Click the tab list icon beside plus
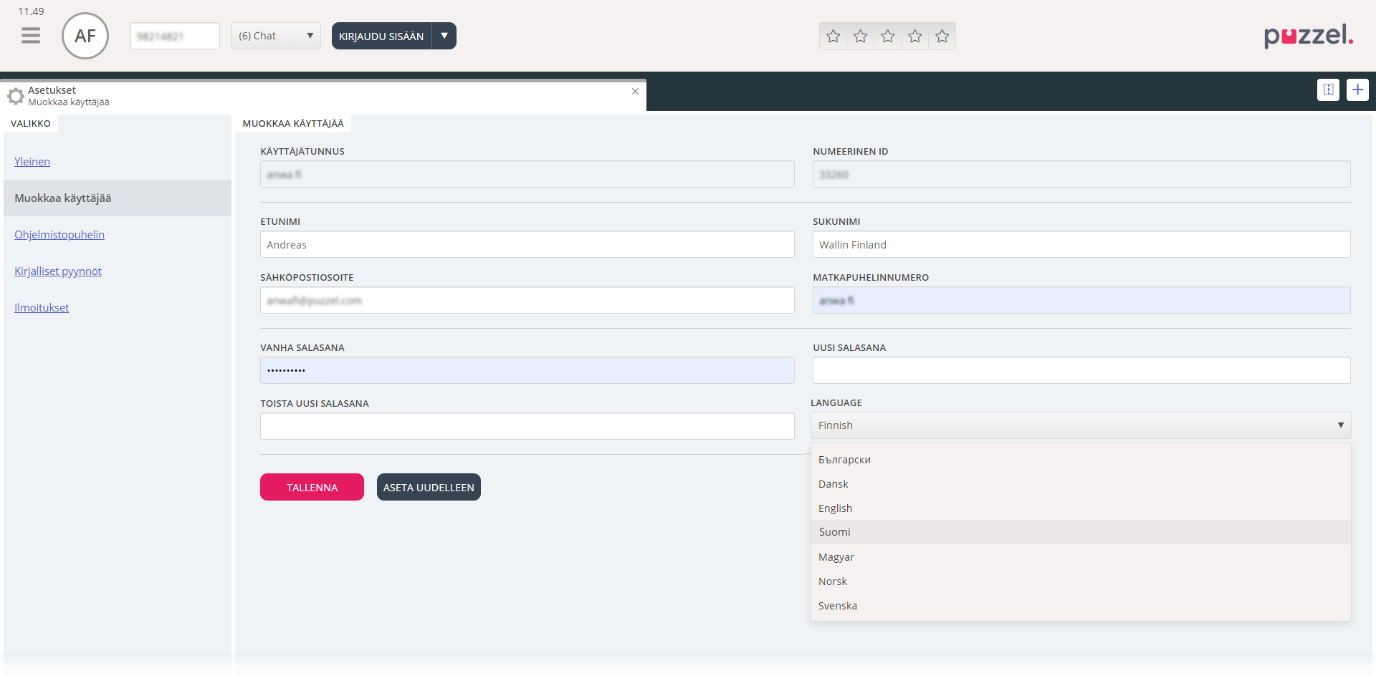 [1328, 90]
